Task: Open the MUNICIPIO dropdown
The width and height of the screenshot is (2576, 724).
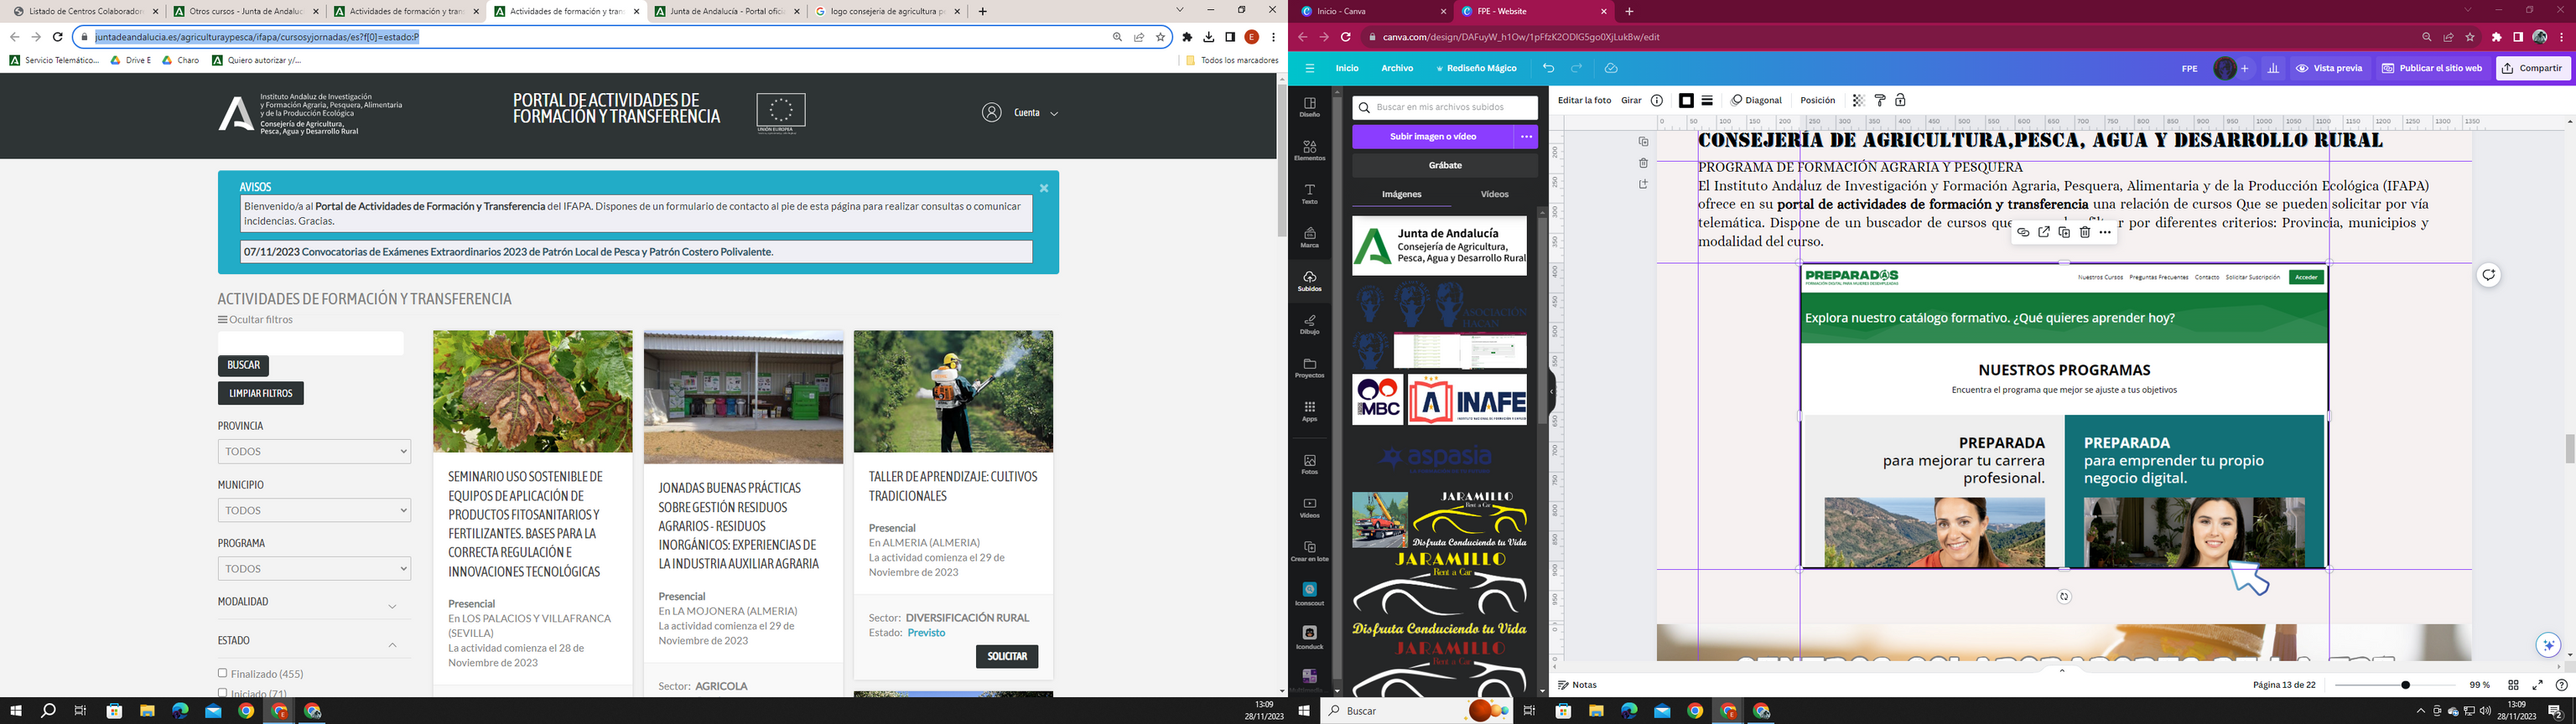Action: (314, 510)
